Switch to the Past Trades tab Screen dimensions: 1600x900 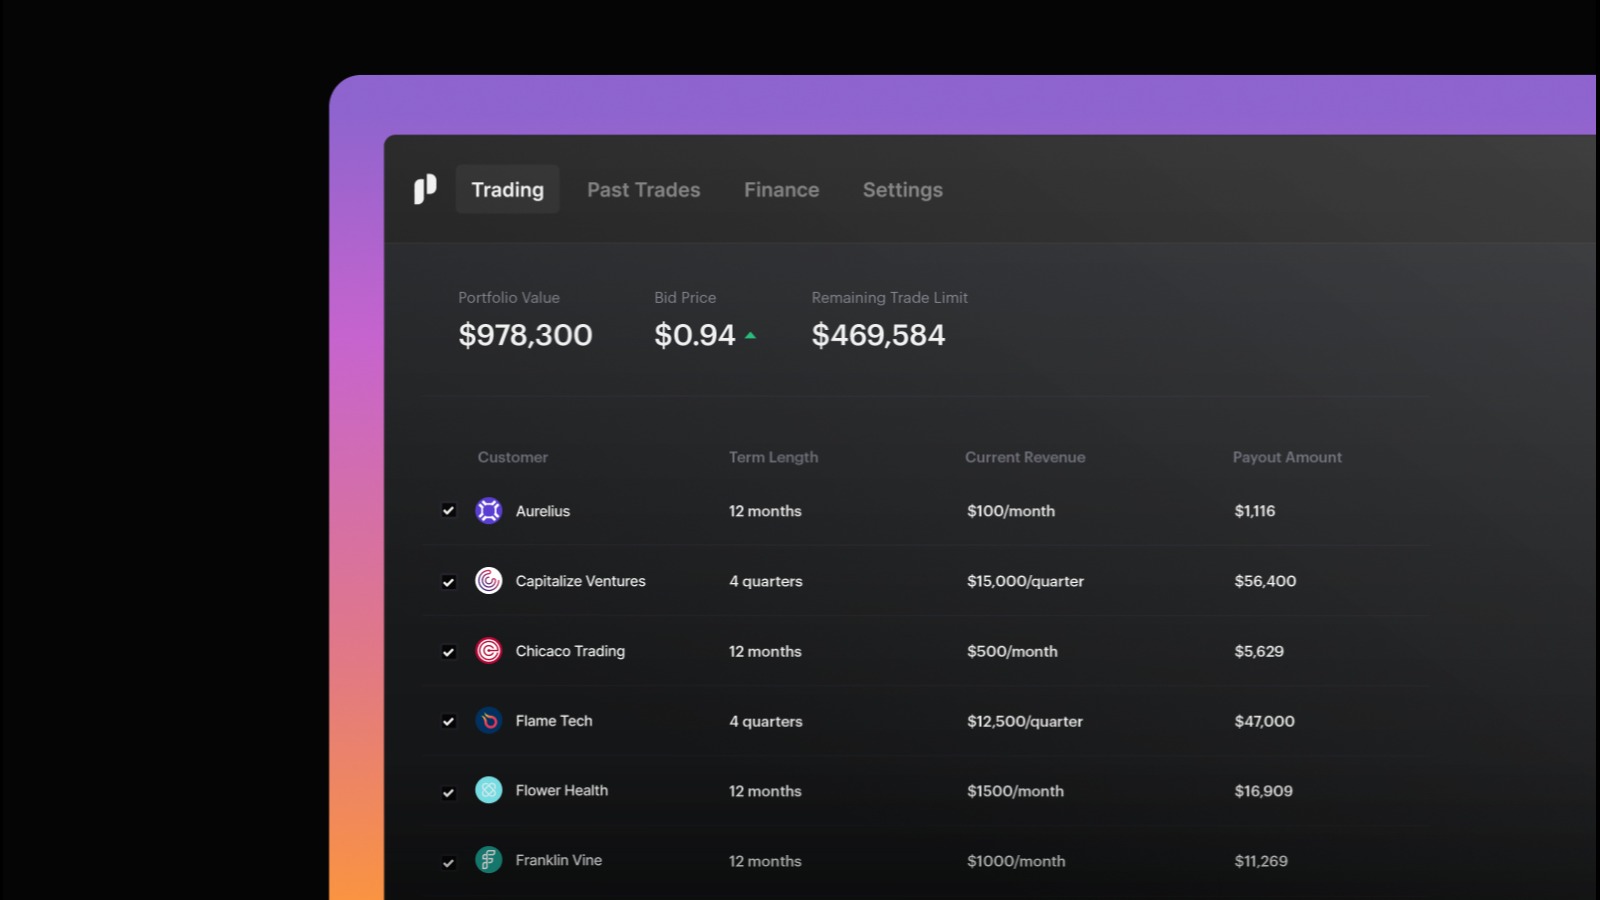tap(643, 190)
